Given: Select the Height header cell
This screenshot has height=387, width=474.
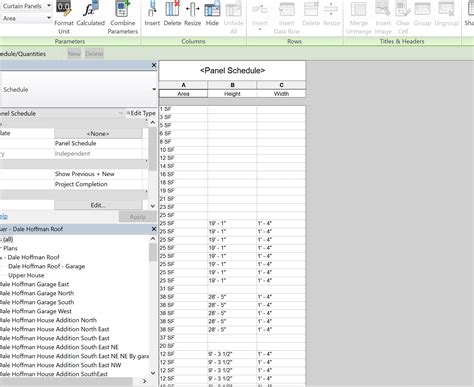Looking at the screenshot, I should pyautogui.click(x=232, y=94).
